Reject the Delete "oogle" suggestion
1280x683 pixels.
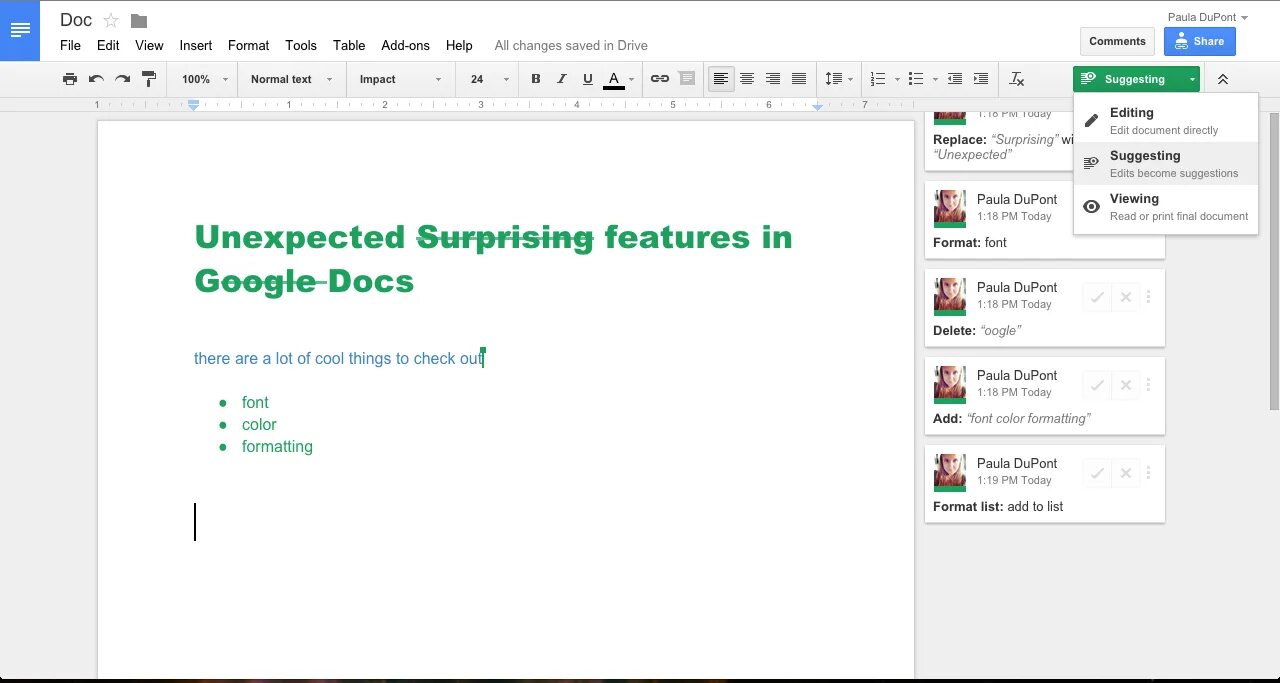coord(1126,297)
